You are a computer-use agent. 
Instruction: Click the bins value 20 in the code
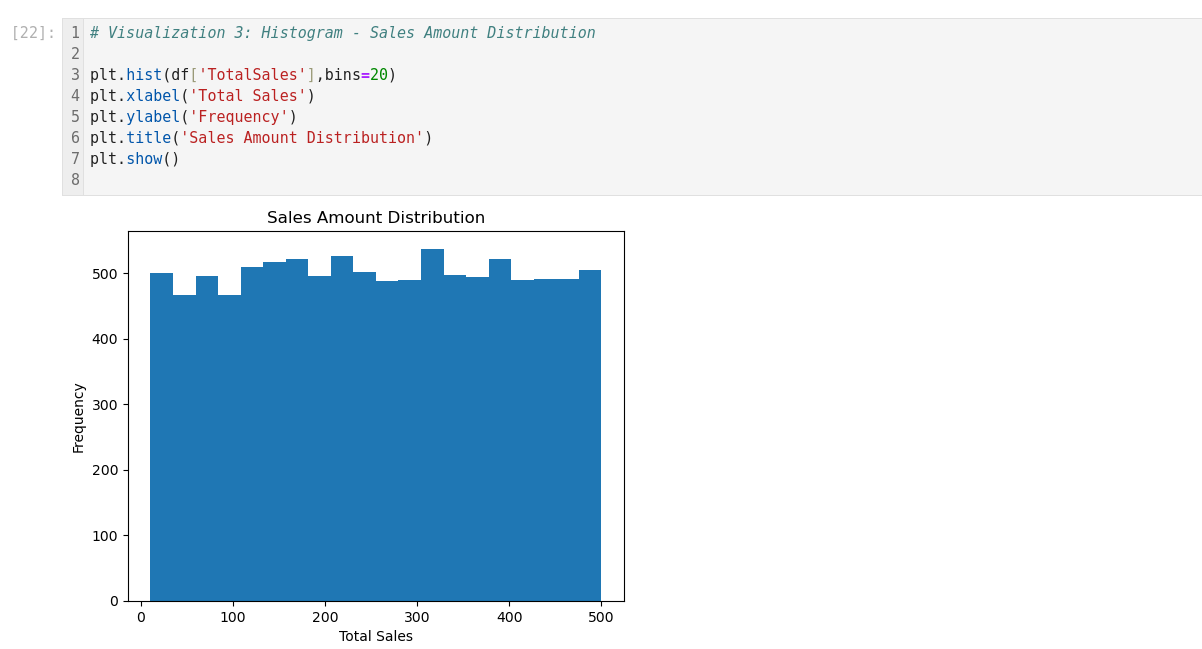coord(379,75)
